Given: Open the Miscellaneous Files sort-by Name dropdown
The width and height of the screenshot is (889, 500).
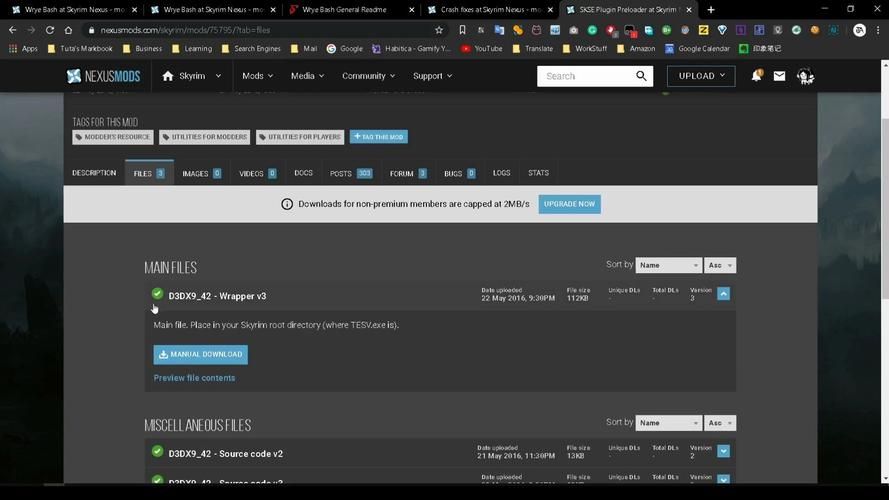Looking at the screenshot, I should click(668, 423).
